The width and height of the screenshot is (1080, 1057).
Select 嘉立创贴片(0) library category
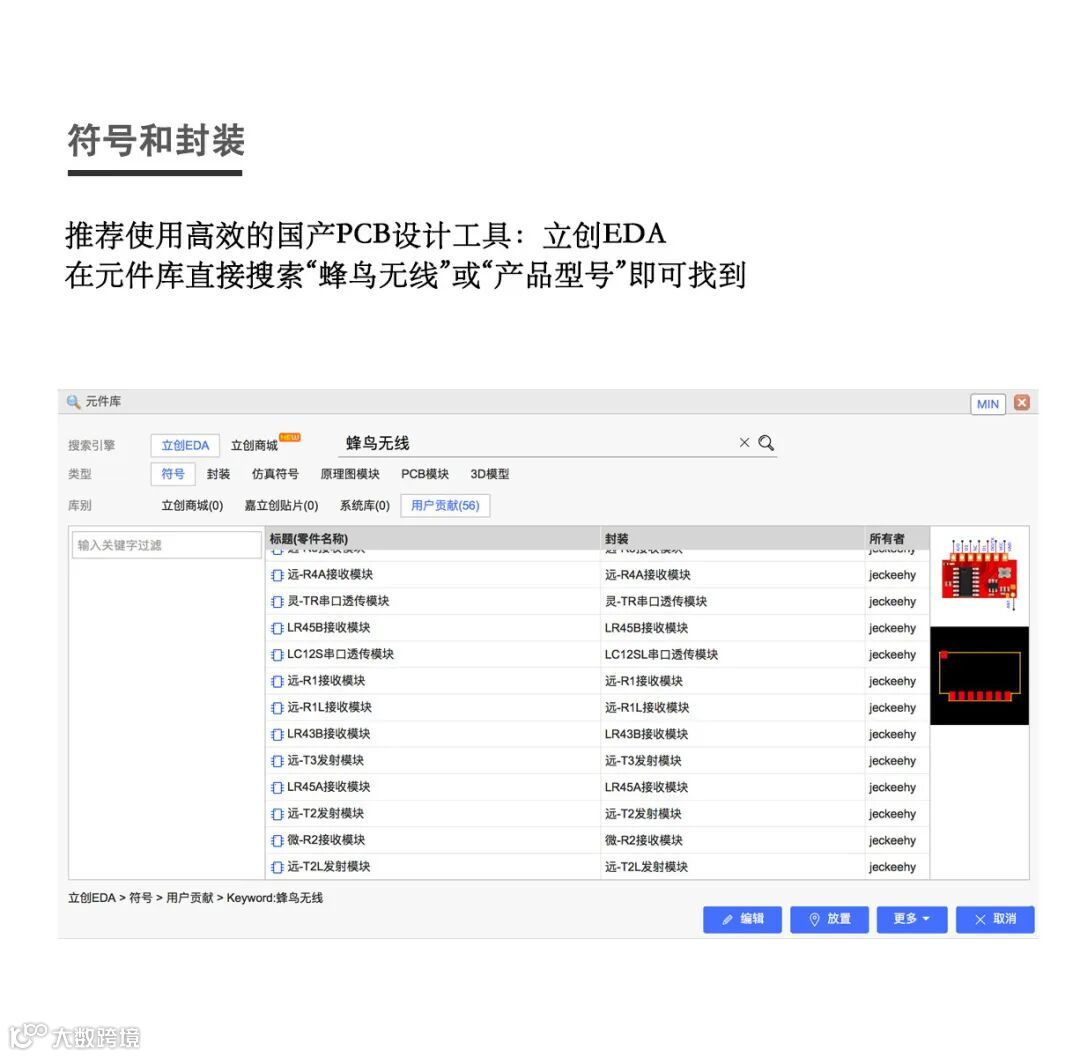[281, 505]
